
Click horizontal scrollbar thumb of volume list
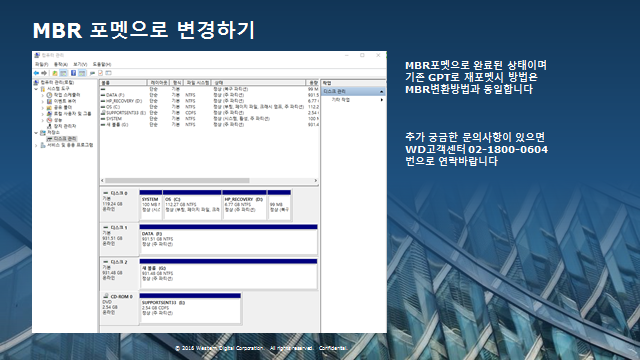177,180
